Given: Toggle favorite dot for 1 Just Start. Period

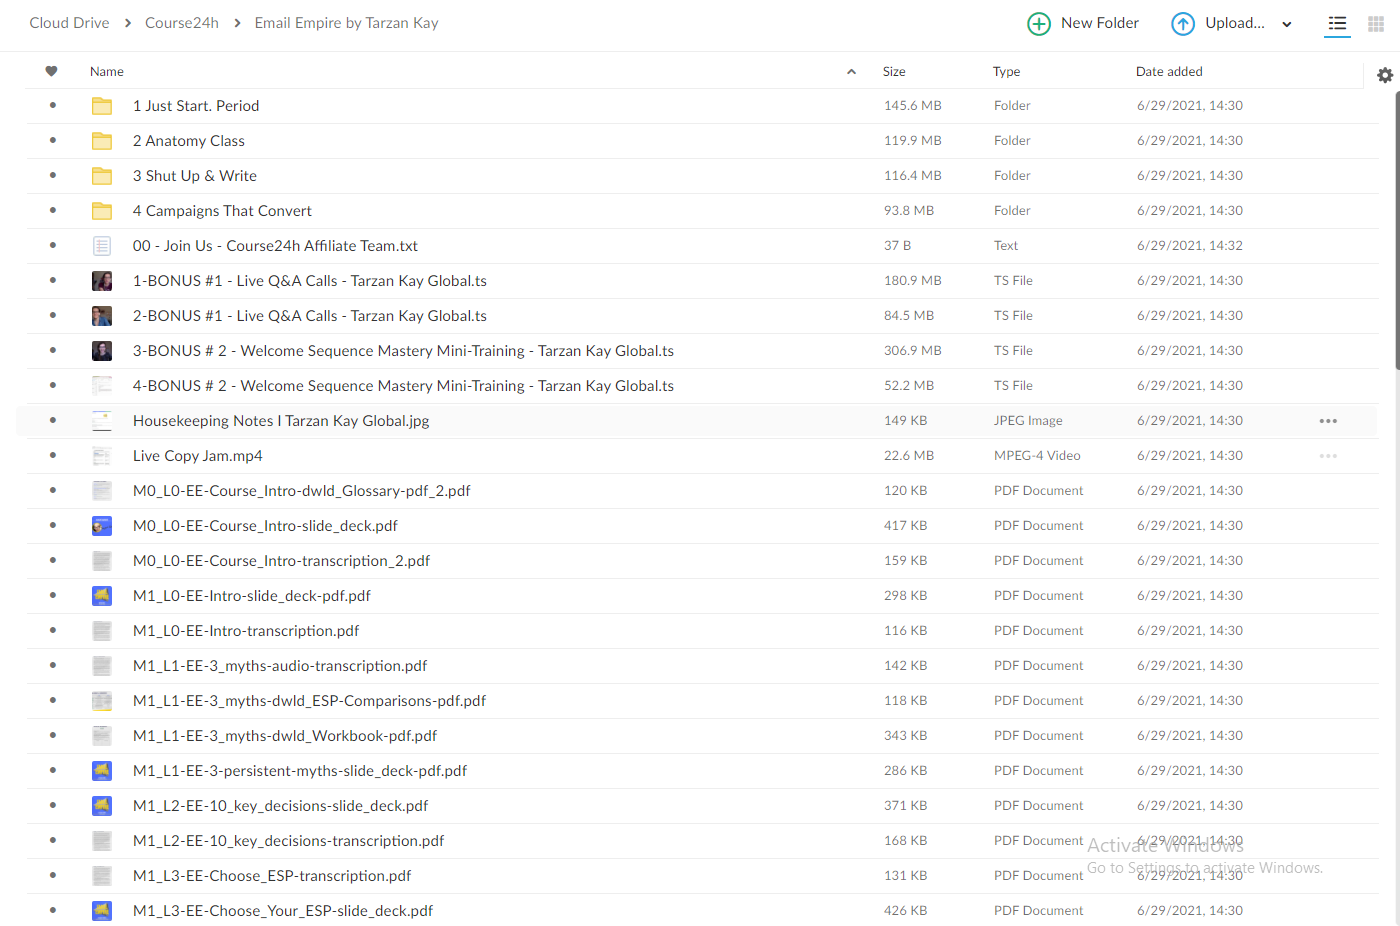Looking at the screenshot, I should coord(52,105).
